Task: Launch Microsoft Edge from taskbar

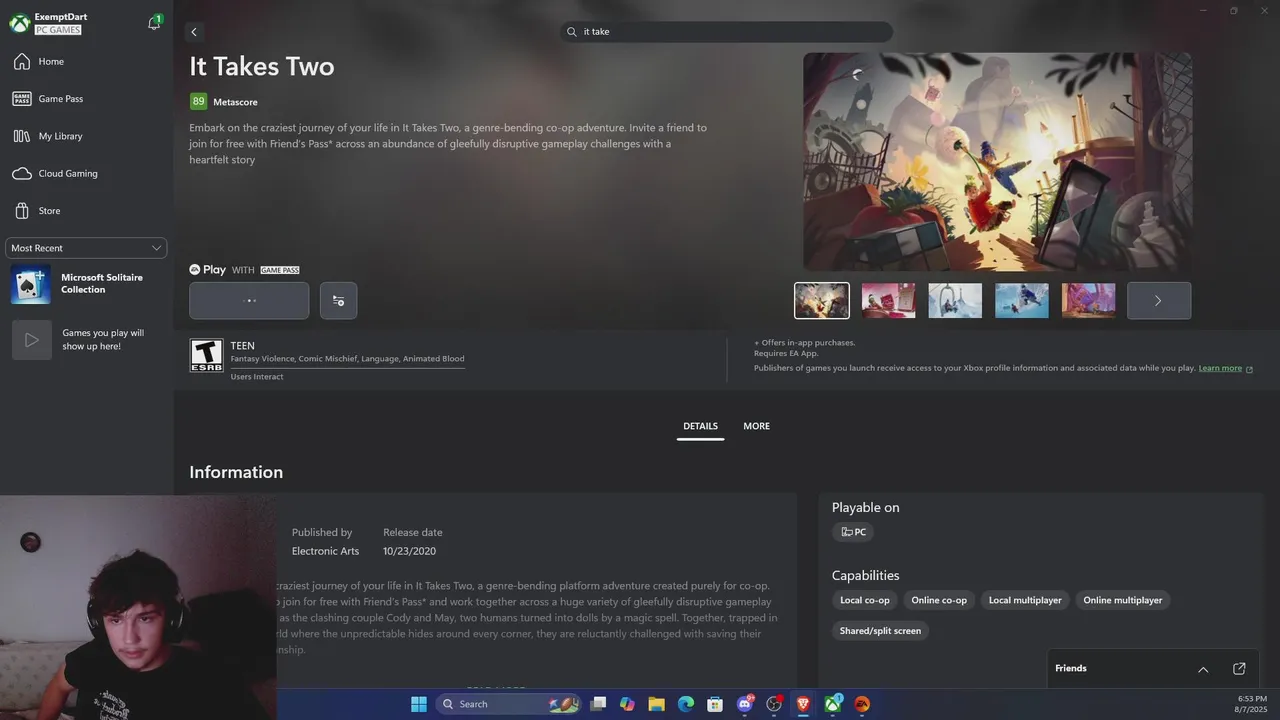Action: (686, 704)
